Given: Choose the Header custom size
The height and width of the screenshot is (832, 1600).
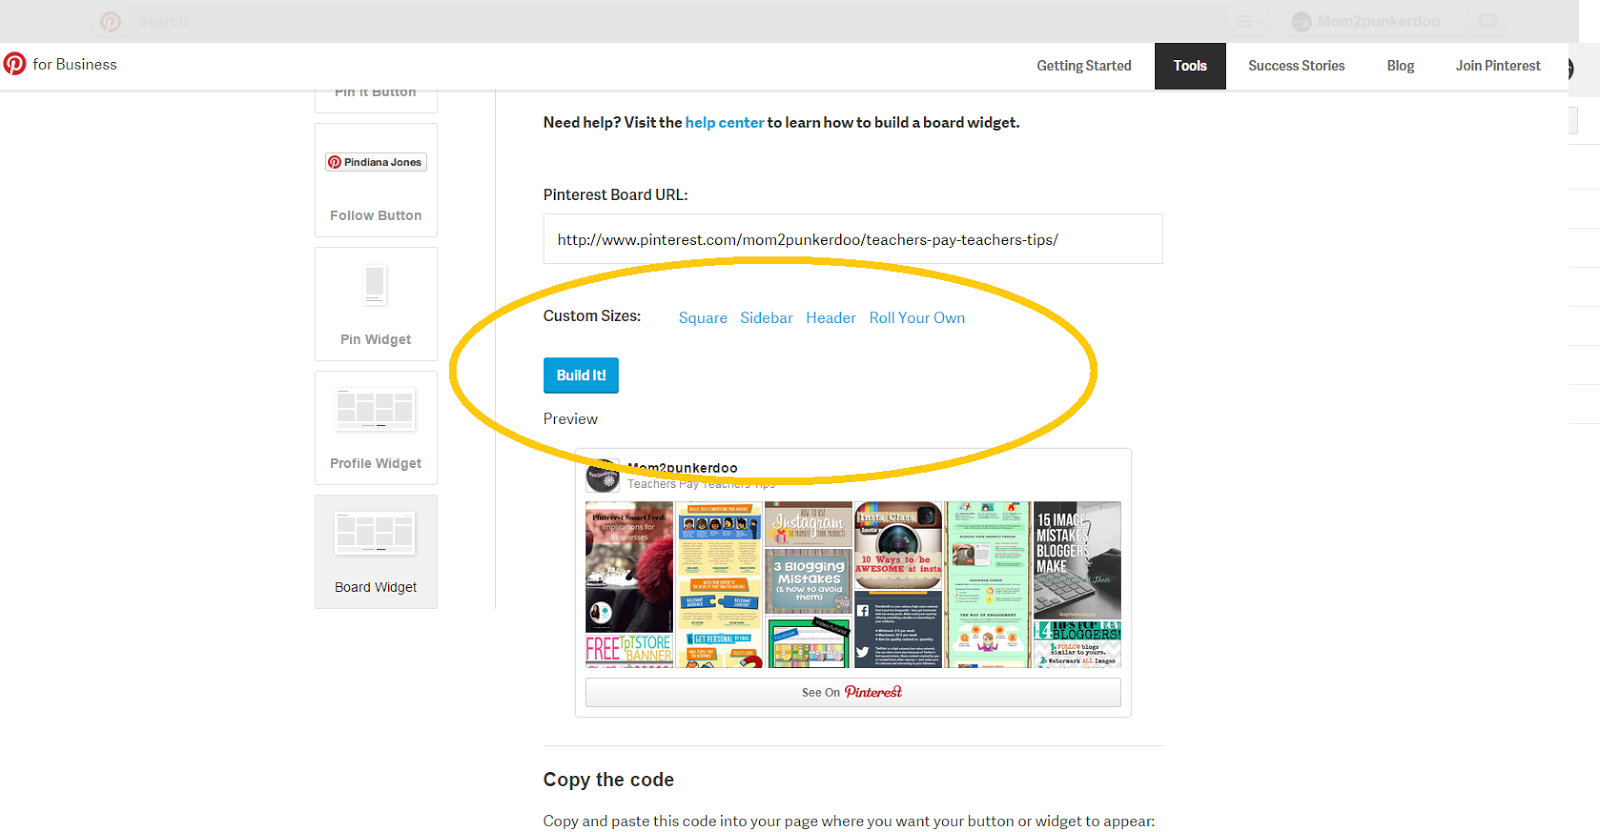Looking at the screenshot, I should pyautogui.click(x=831, y=318).
